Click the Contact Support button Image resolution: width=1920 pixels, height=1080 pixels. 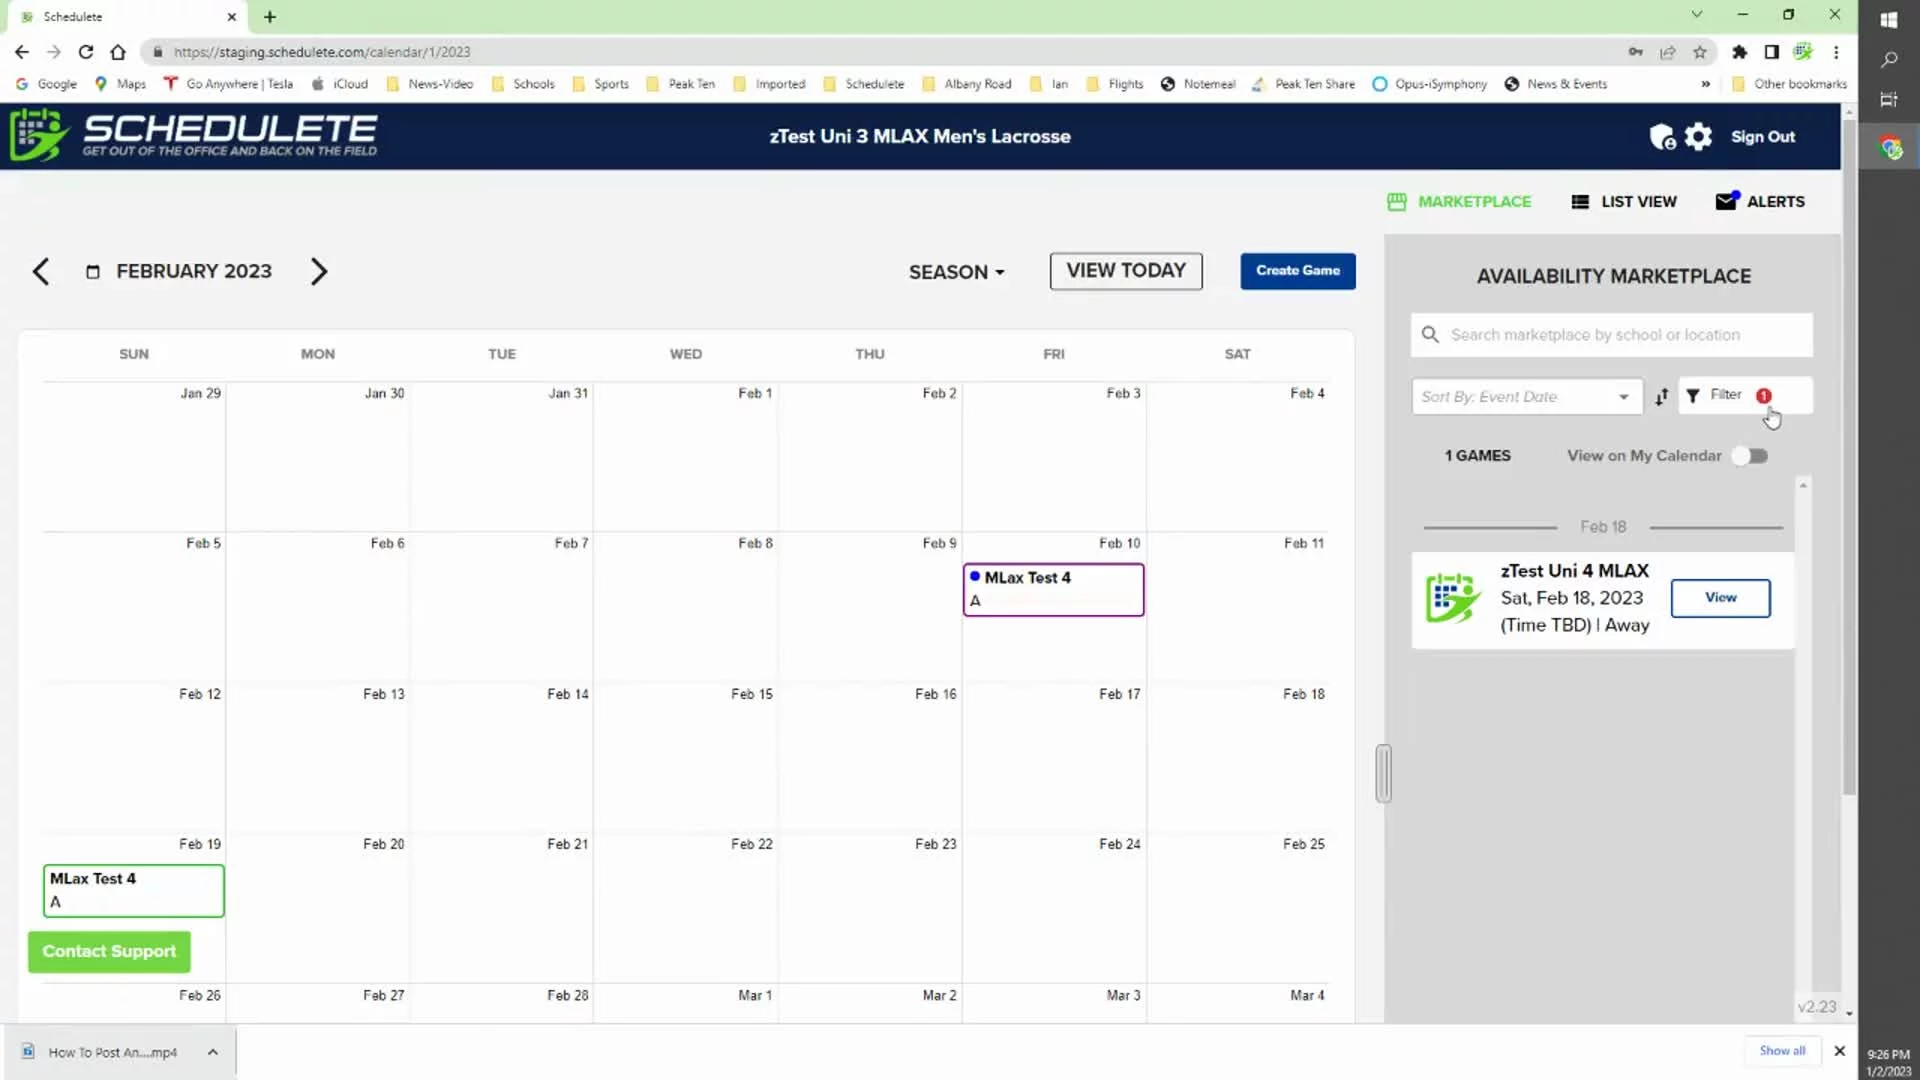coord(109,952)
